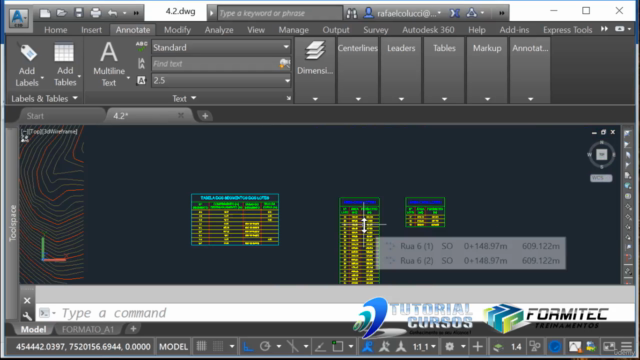
Task: Open the AutoCAD application menu button
Action: pyautogui.click(x=18, y=18)
